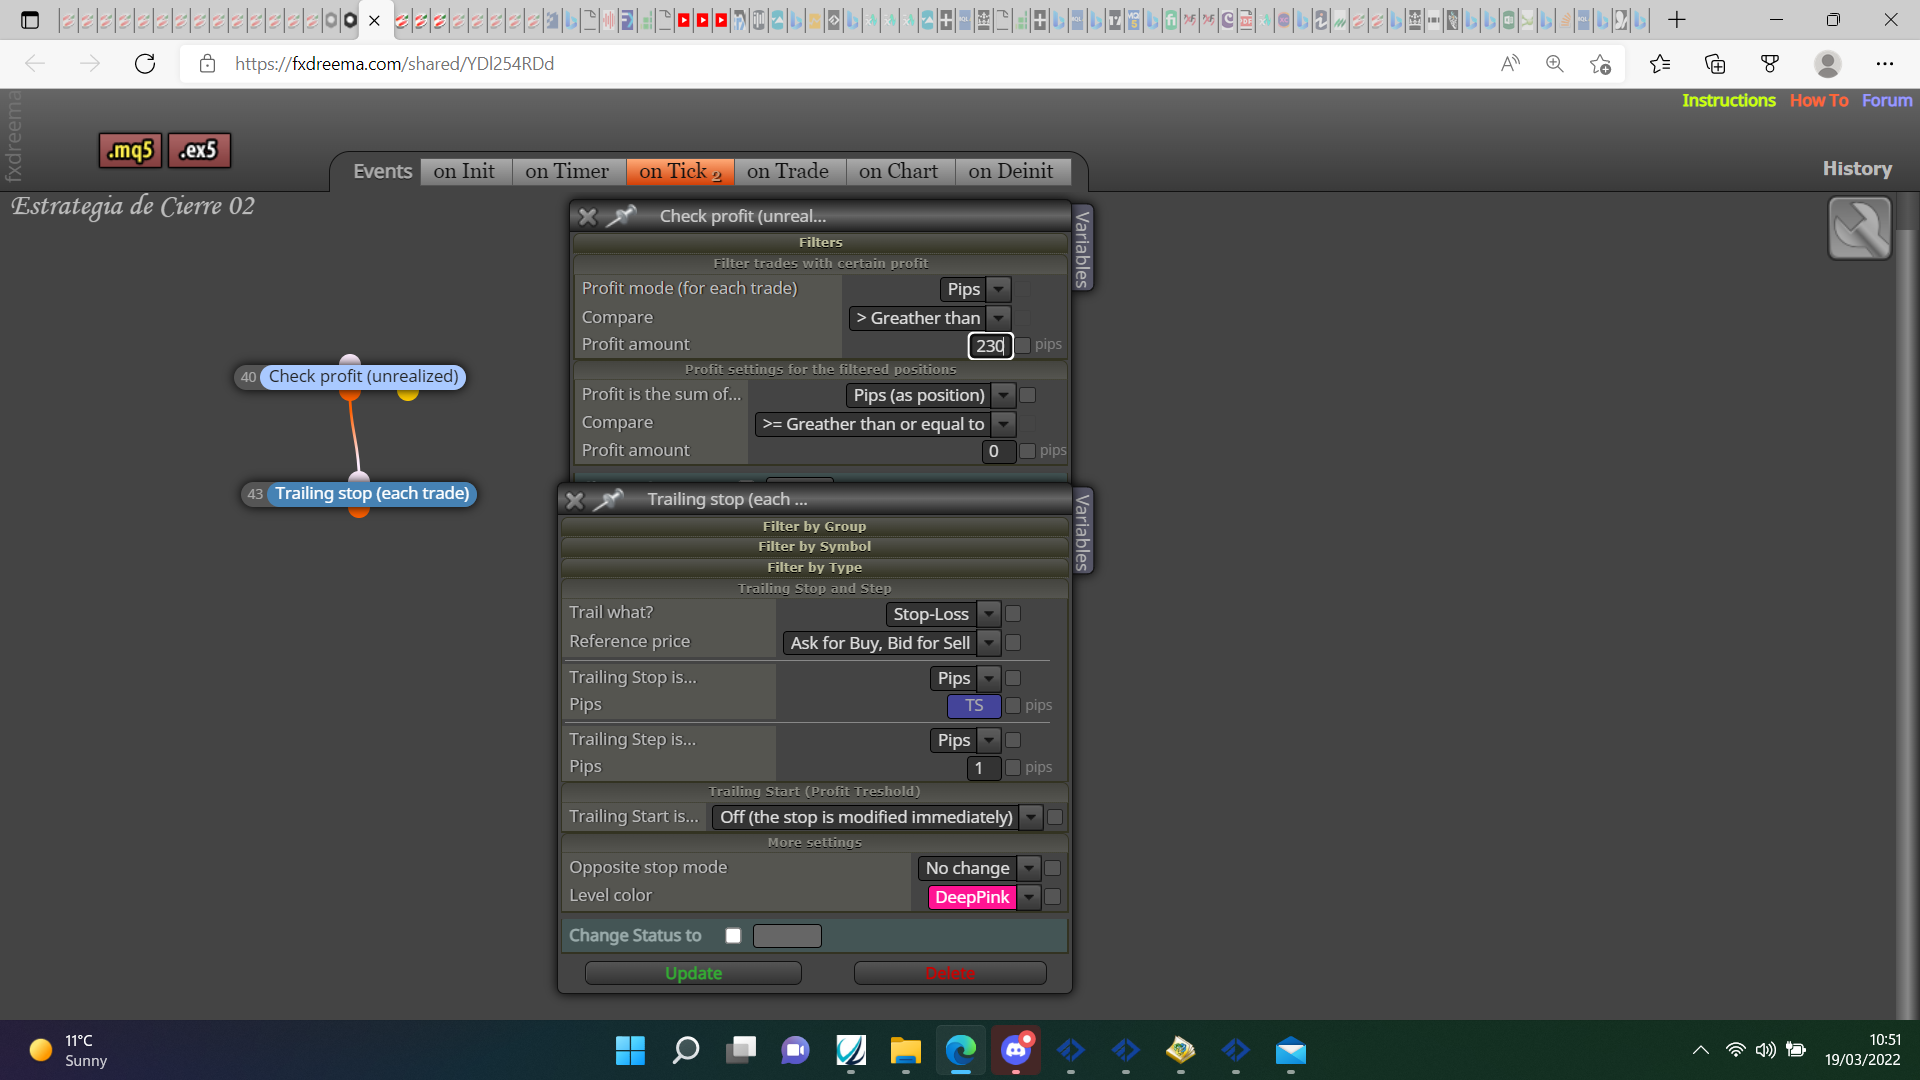
Task: Close the Trailing stop panel
Action: (575, 500)
